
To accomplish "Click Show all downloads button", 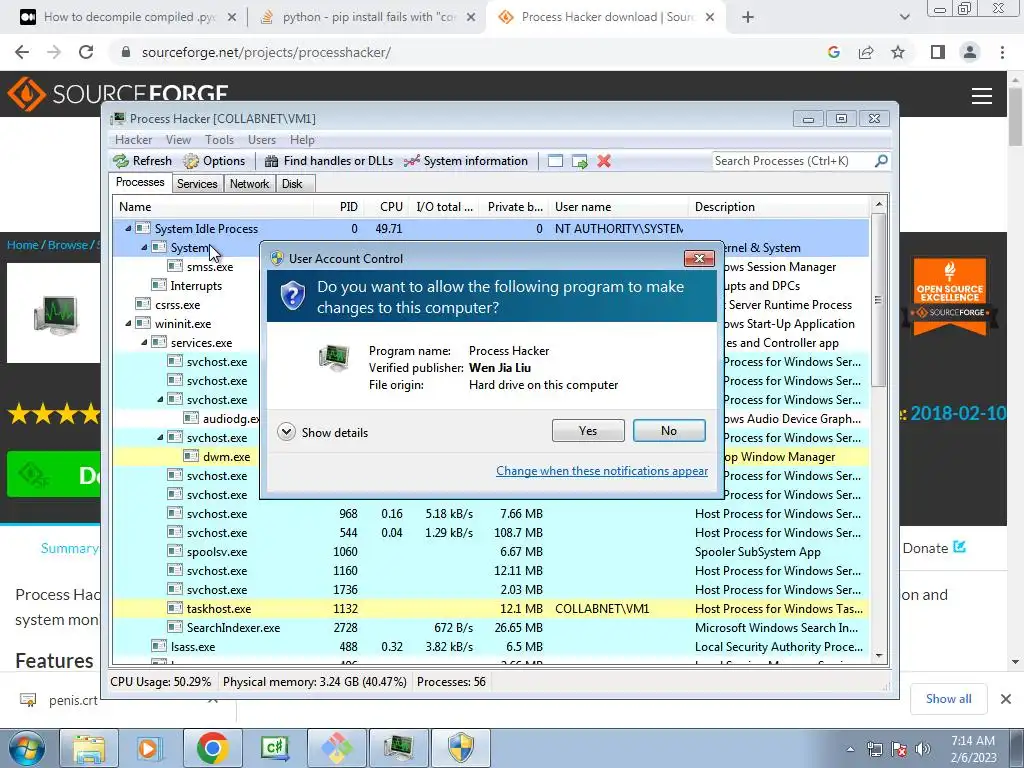I will coord(948,699).
